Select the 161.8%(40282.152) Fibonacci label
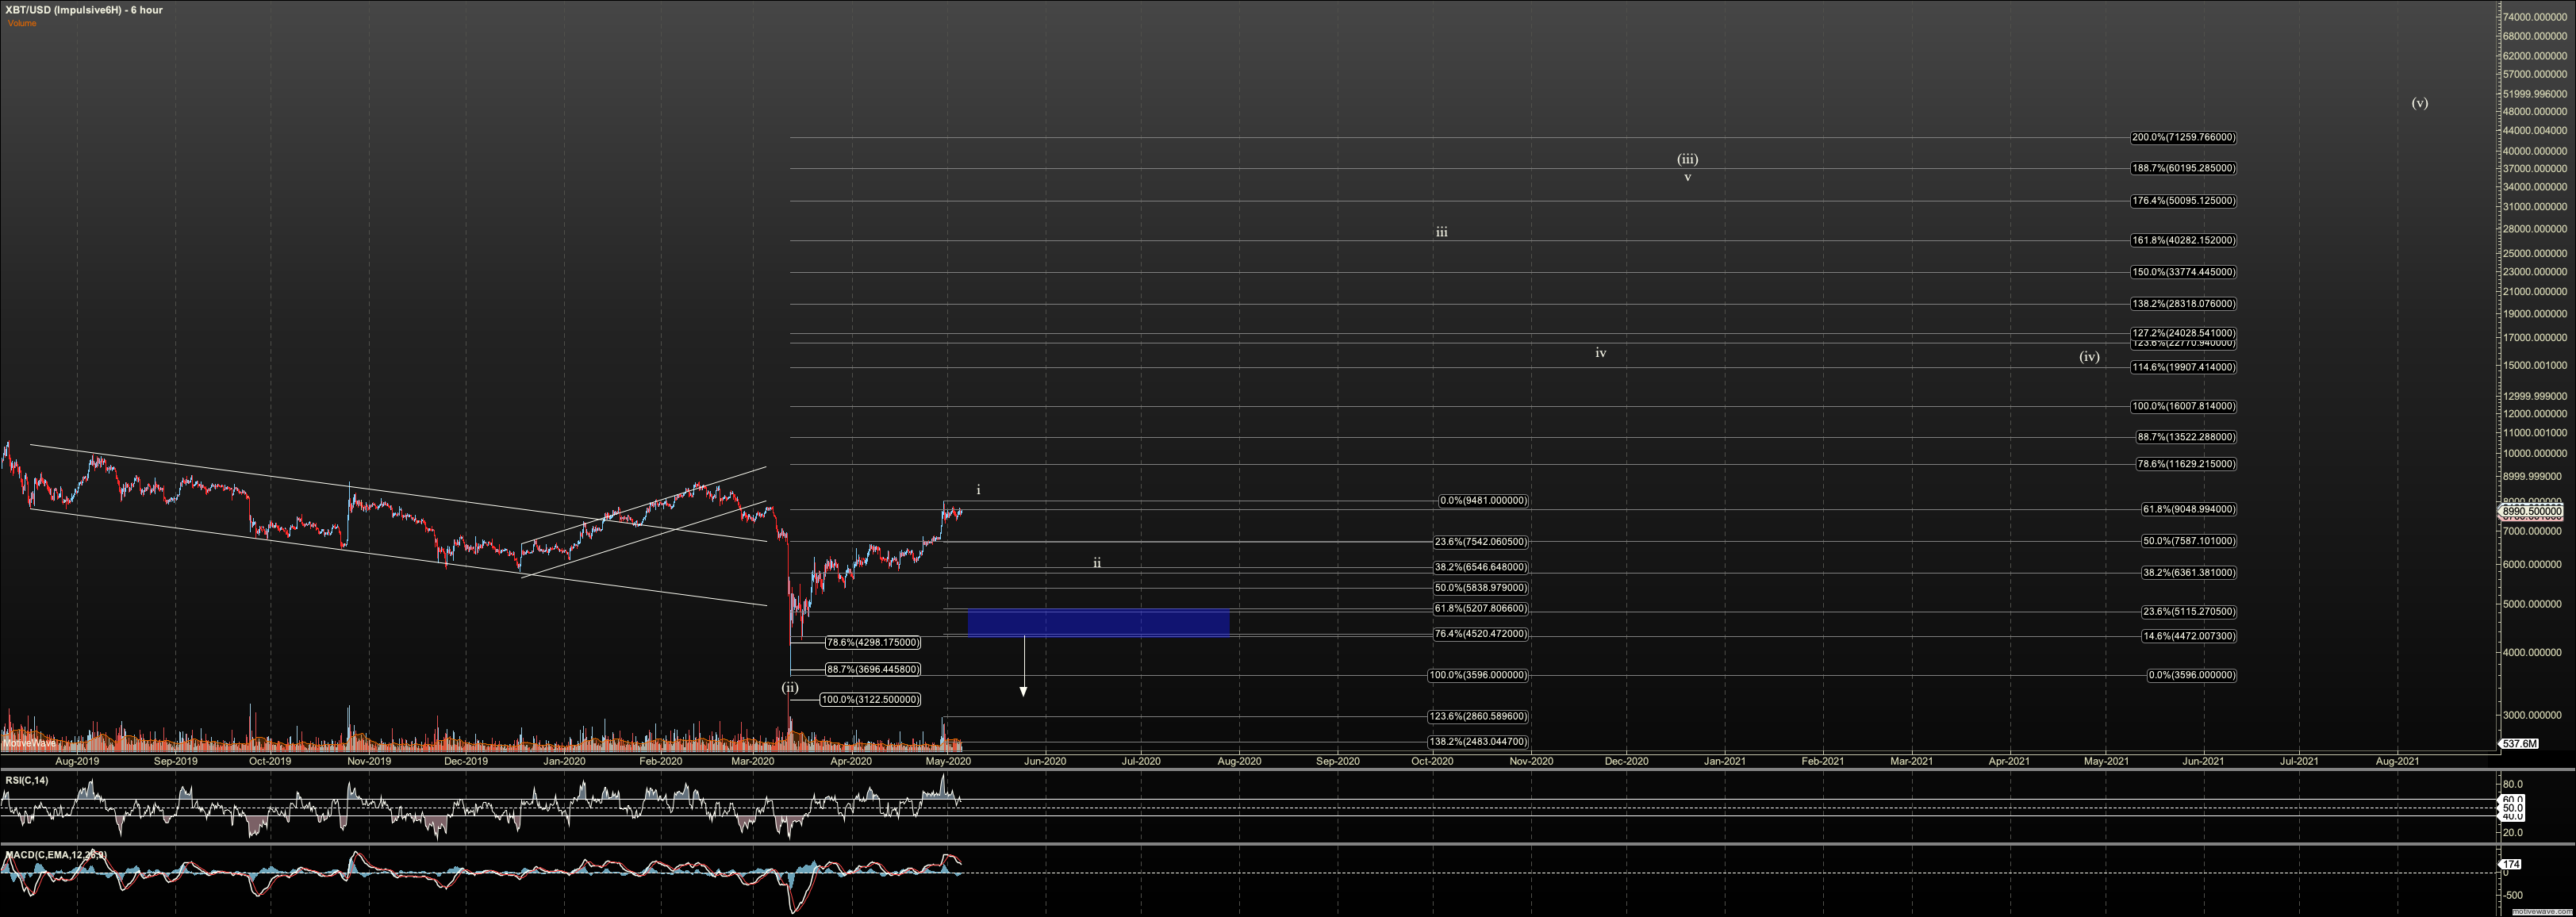This screenshot has width=2576, height=917. click(x=2183, y=241)
